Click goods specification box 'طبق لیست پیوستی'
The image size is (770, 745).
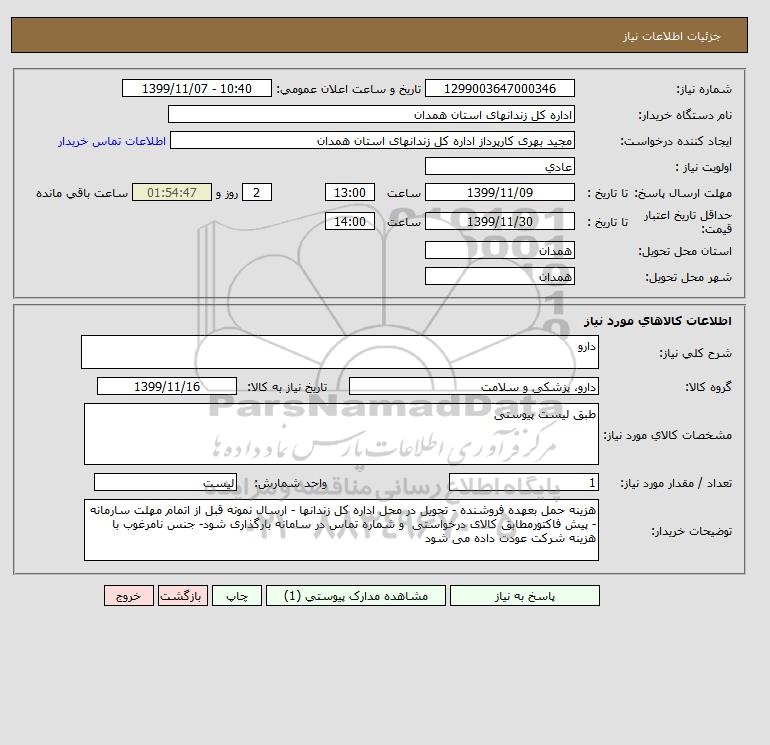click(341, 434)
